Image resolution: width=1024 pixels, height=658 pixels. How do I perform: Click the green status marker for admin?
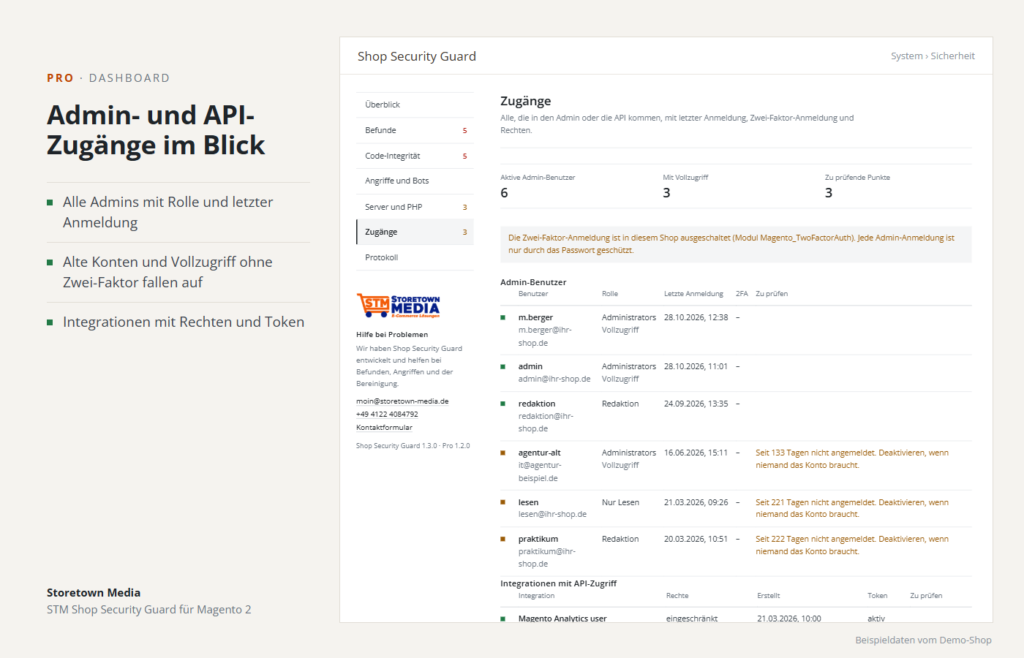pyautogui.click(x=503, y=367)
